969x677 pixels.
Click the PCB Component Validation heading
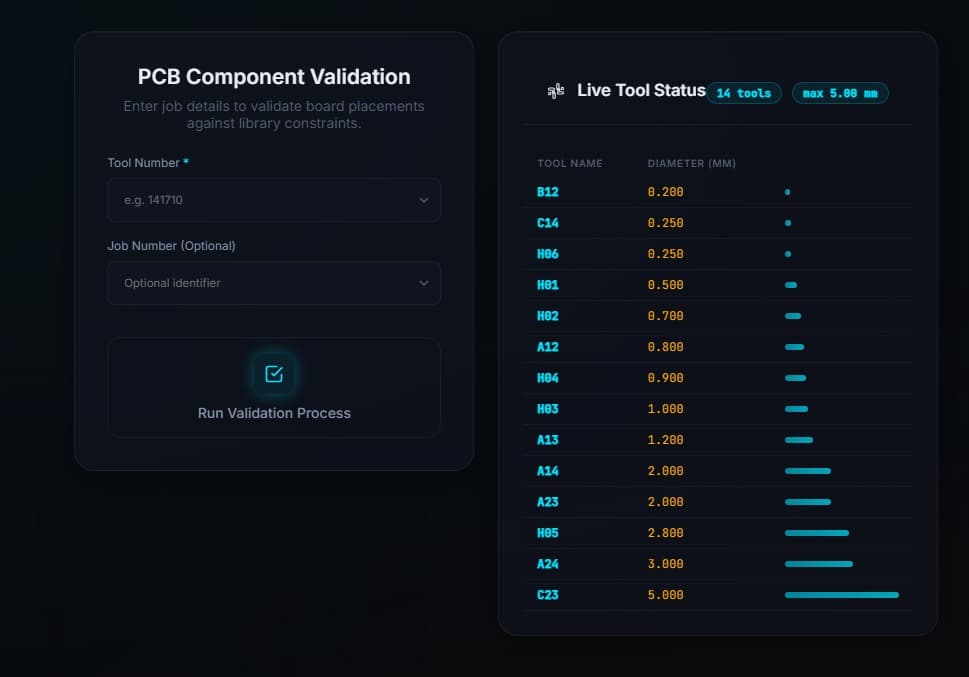274,77
